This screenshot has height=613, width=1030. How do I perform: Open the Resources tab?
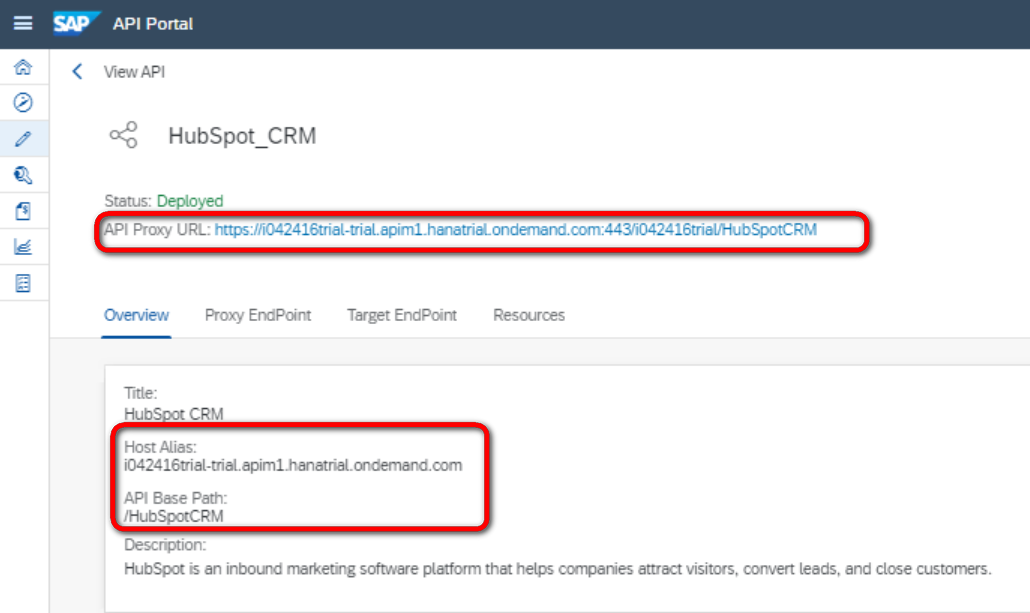529,315
